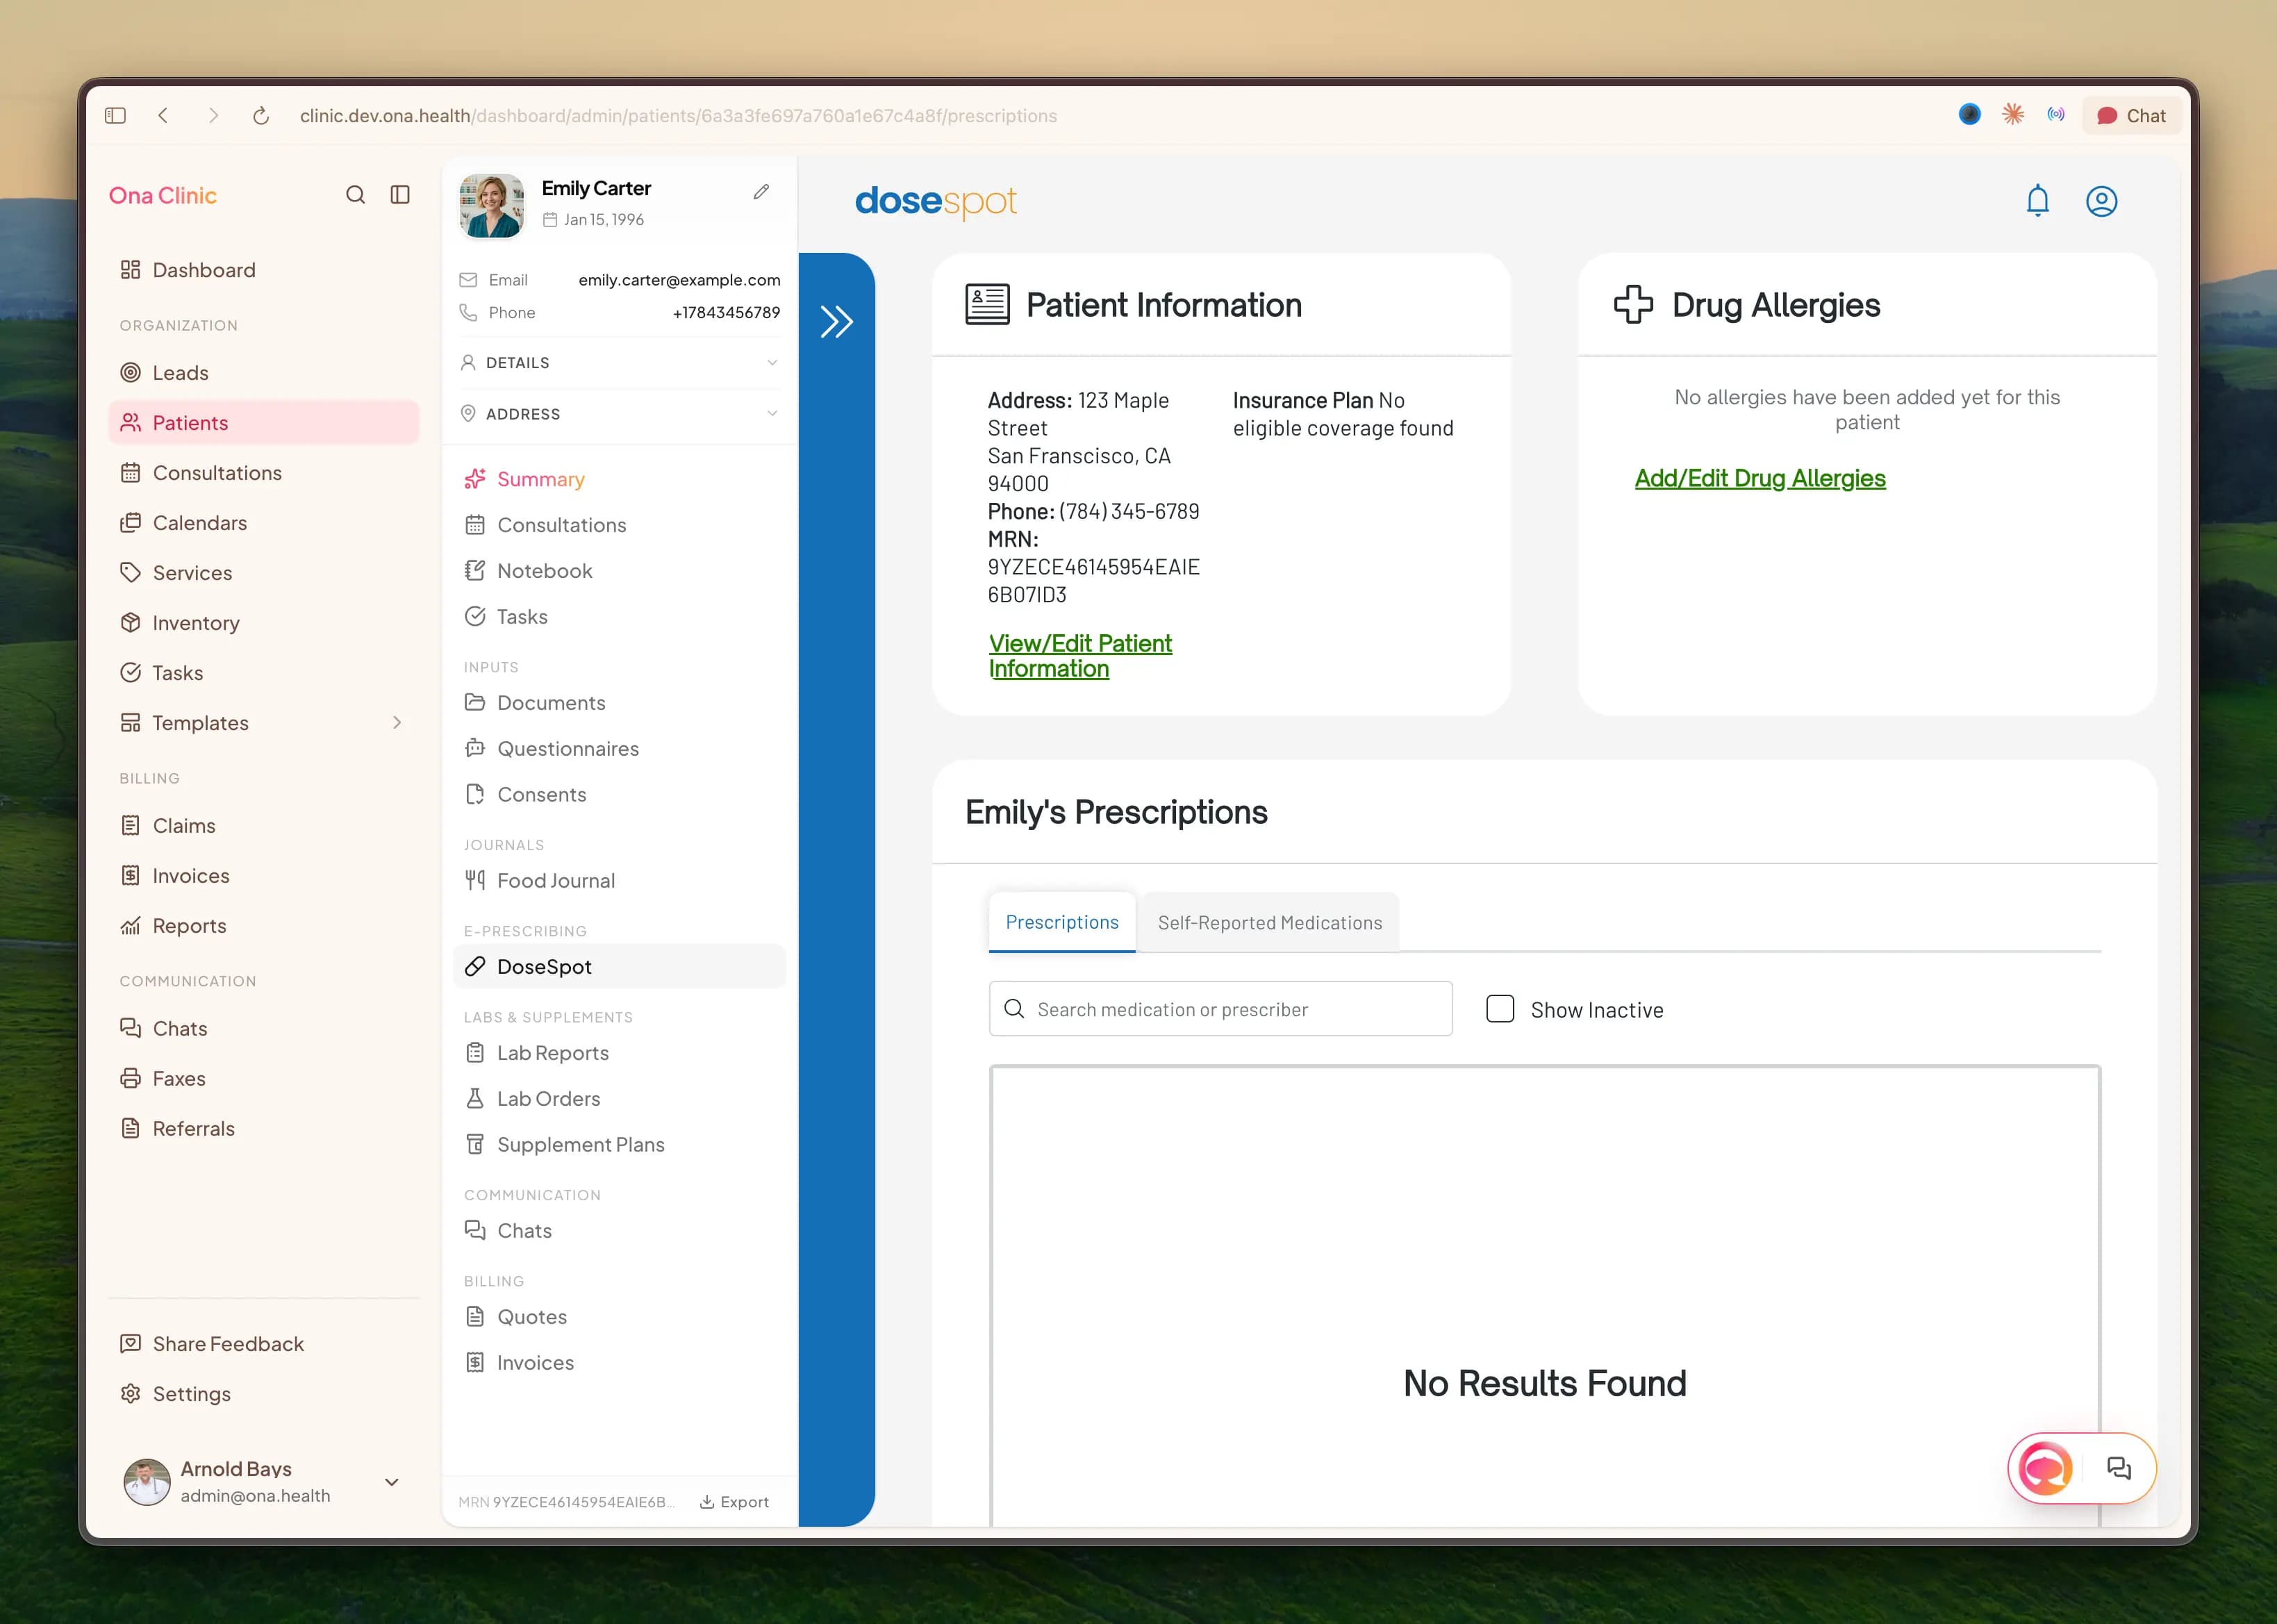Click the Export button
This screenshot has height=1624, width=2277.
point(734,1502)
